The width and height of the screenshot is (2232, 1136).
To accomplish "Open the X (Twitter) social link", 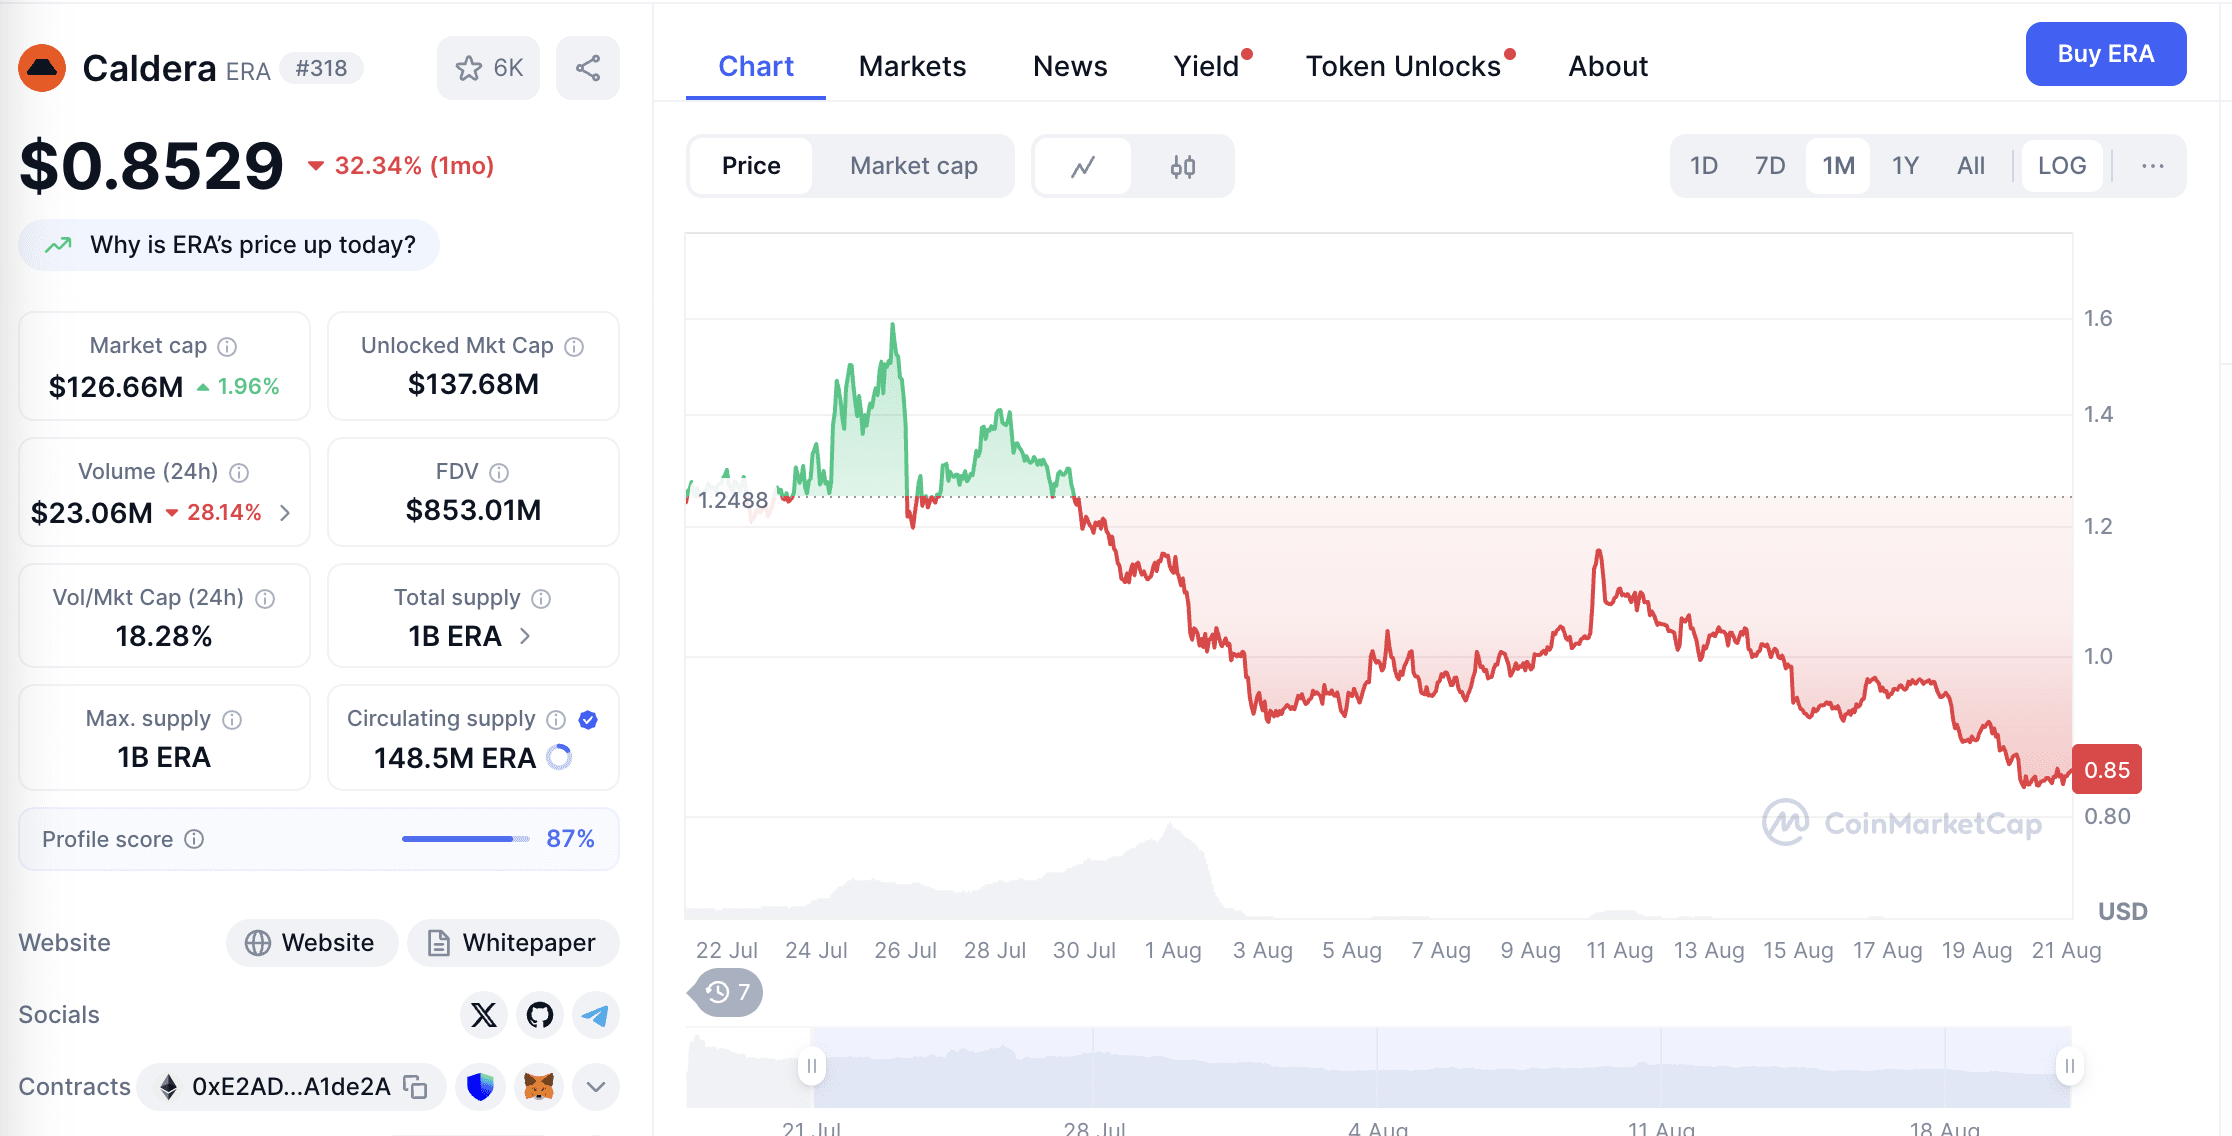I will (x=484, y=1015).
